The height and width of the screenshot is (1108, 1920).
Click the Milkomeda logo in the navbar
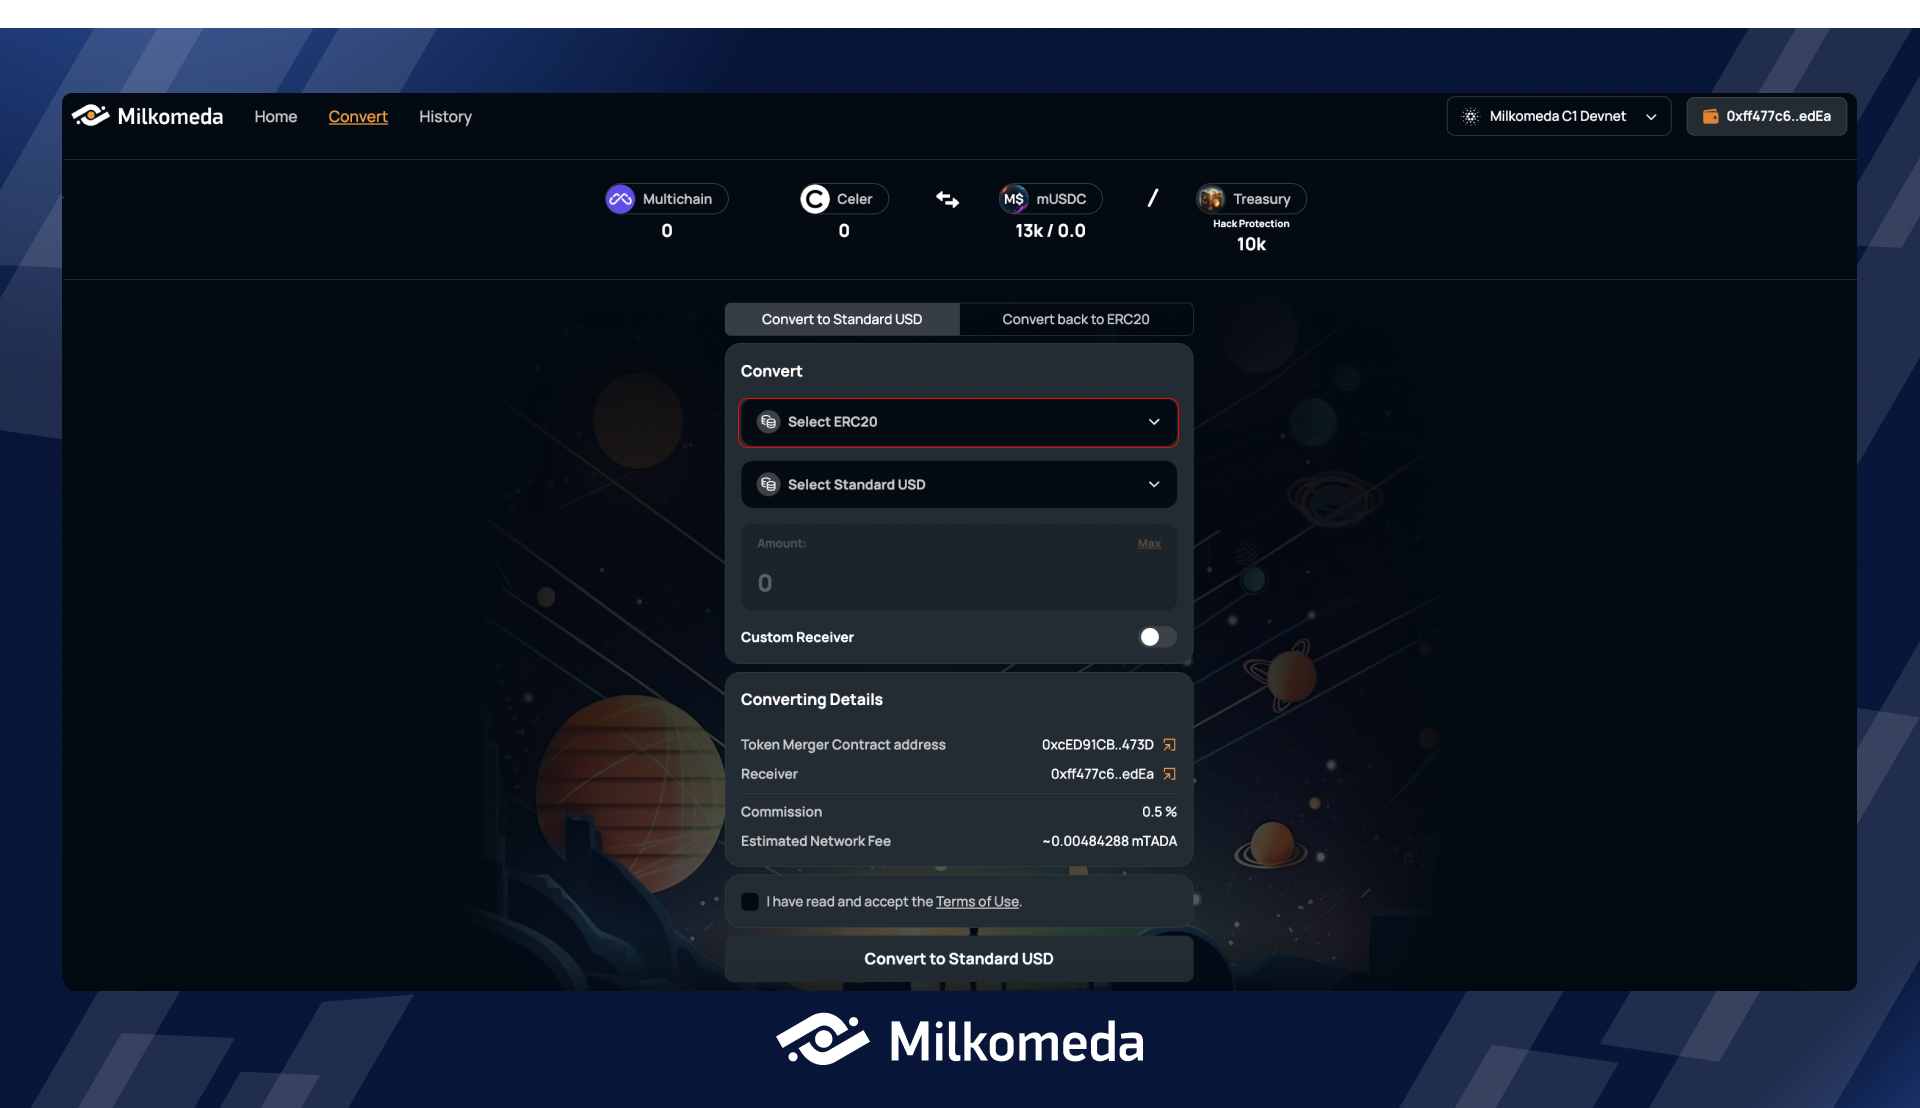(x=147, y=116)
